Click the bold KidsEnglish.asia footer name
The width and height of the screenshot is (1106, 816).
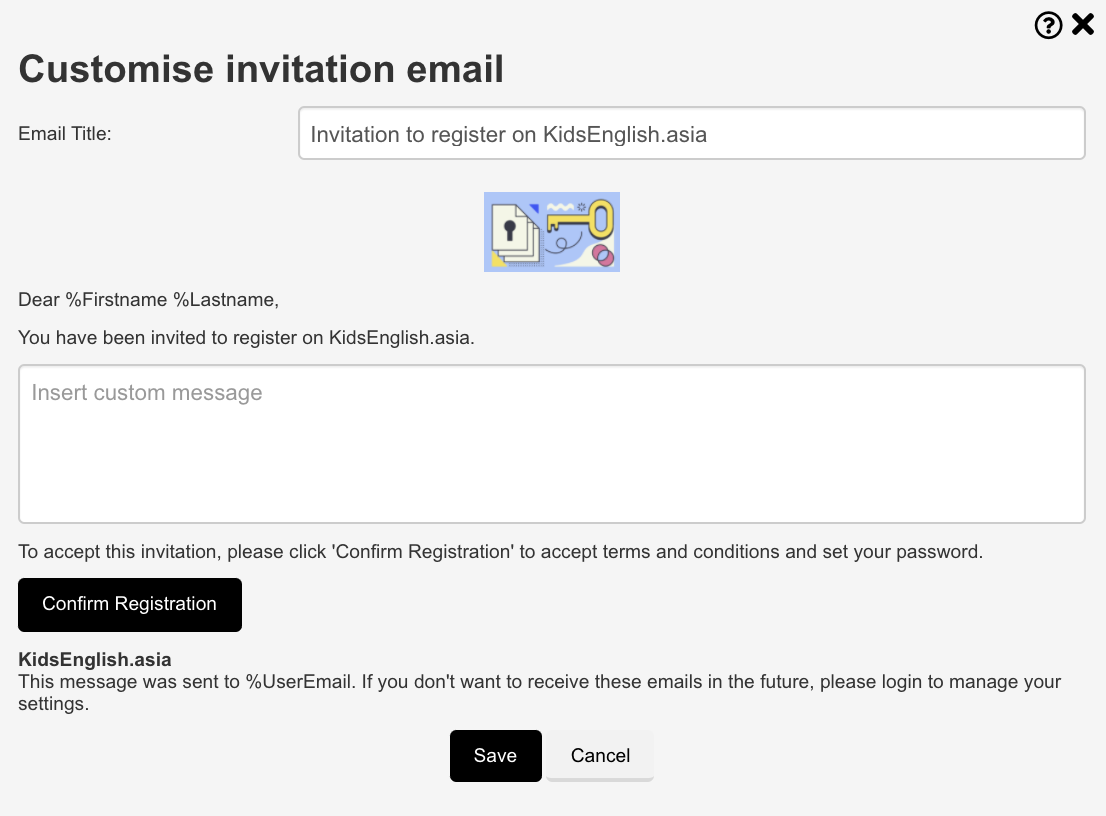(95, 660)
